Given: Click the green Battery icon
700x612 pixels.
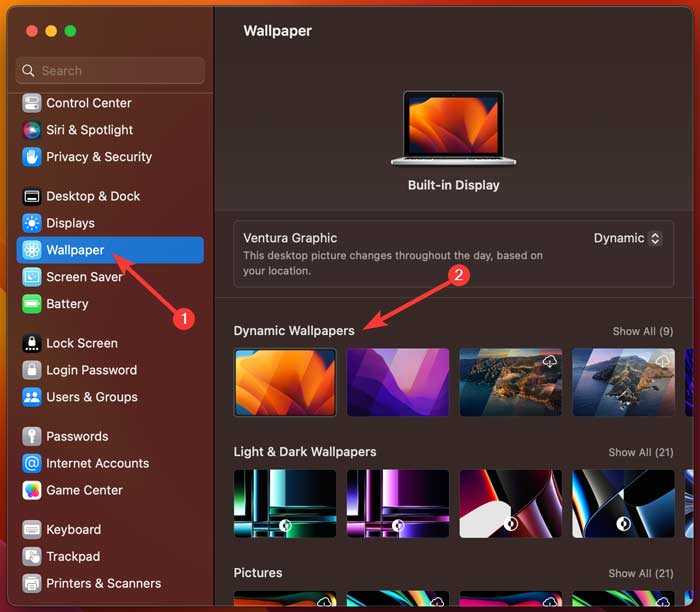Looking at the screenshot, I should pyautogui.click(x=32, y=304).
